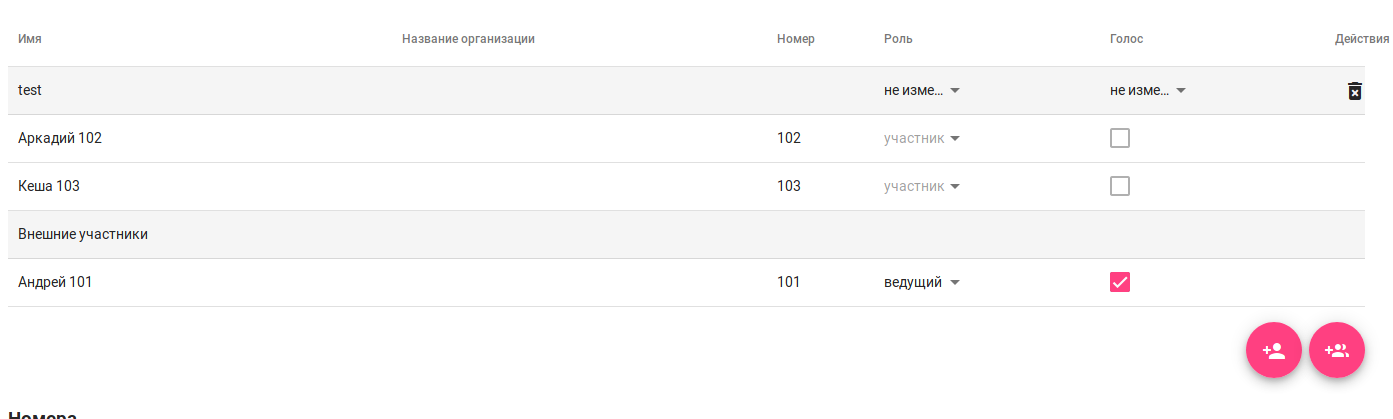This screenshot has height=419, width=1393.
Task: Delete the test row with trash icon
Action: (1354, 91)
